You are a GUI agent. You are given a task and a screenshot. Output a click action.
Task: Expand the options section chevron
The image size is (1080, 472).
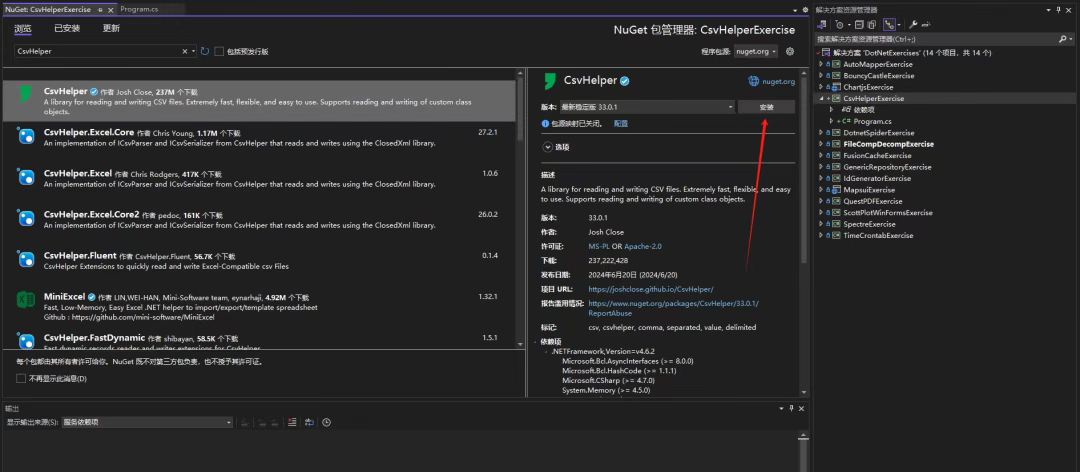[x=548, y=147]
